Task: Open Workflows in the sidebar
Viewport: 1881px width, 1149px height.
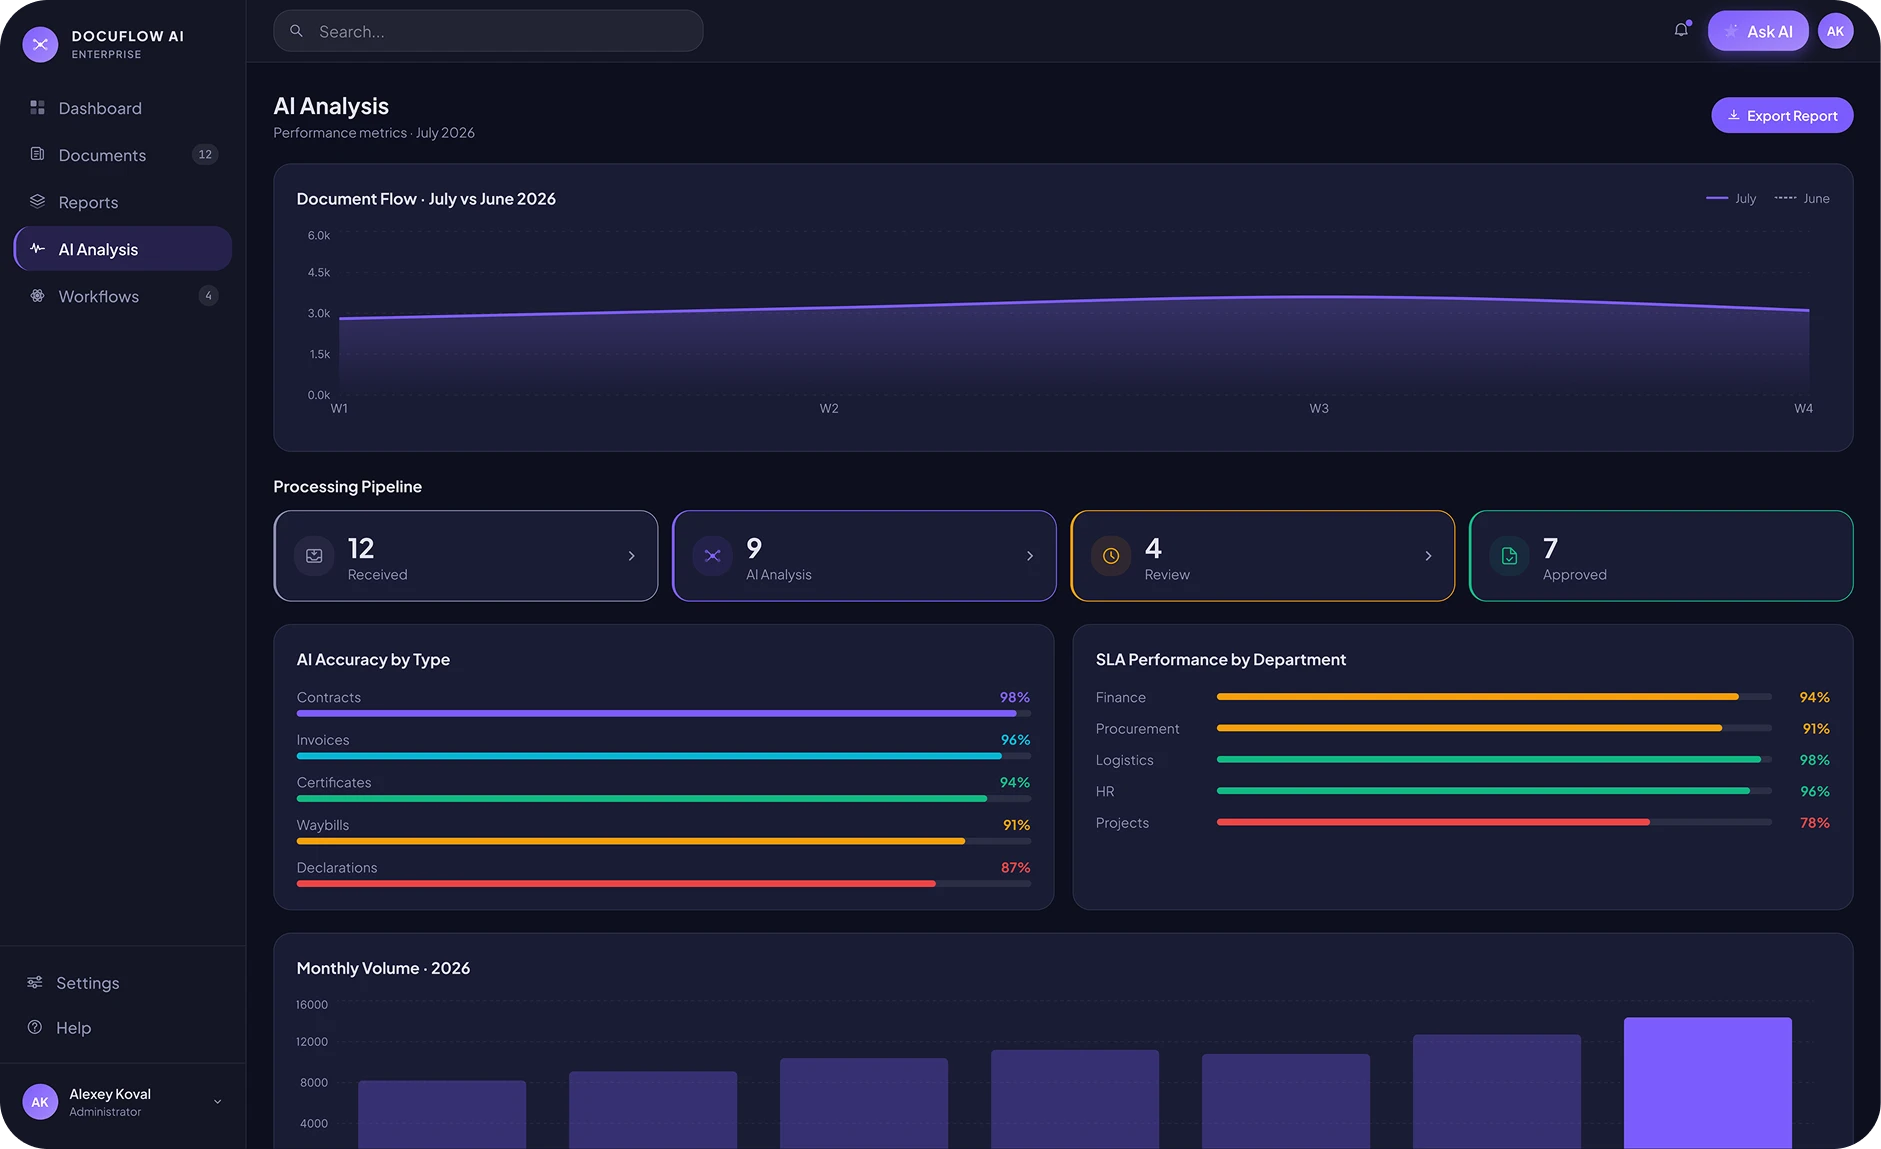Action: tap(123, 296)
